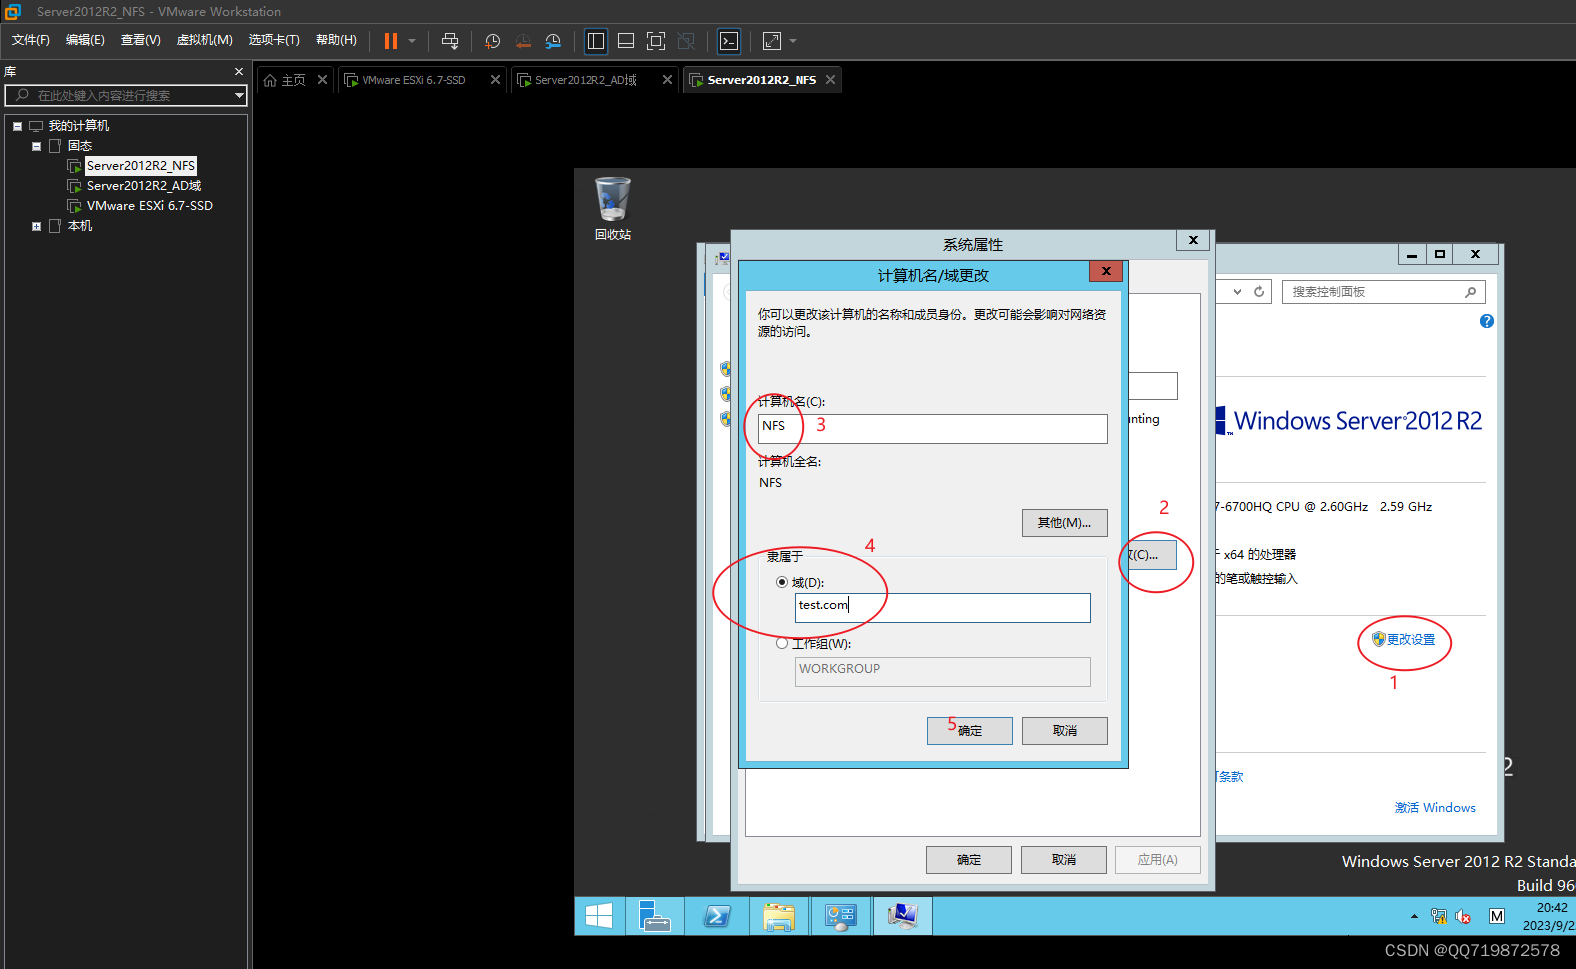Open the address bar history dropdown arrow
1576x969 pixels.
[1237, 292]
